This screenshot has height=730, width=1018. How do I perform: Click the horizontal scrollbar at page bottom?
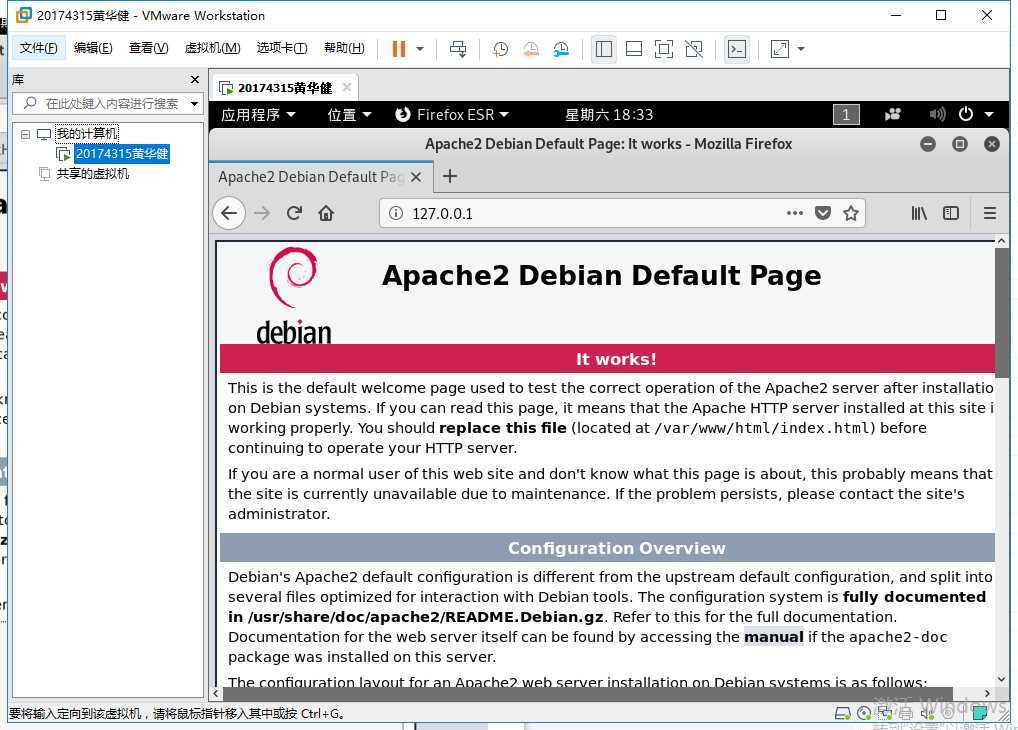587,694
